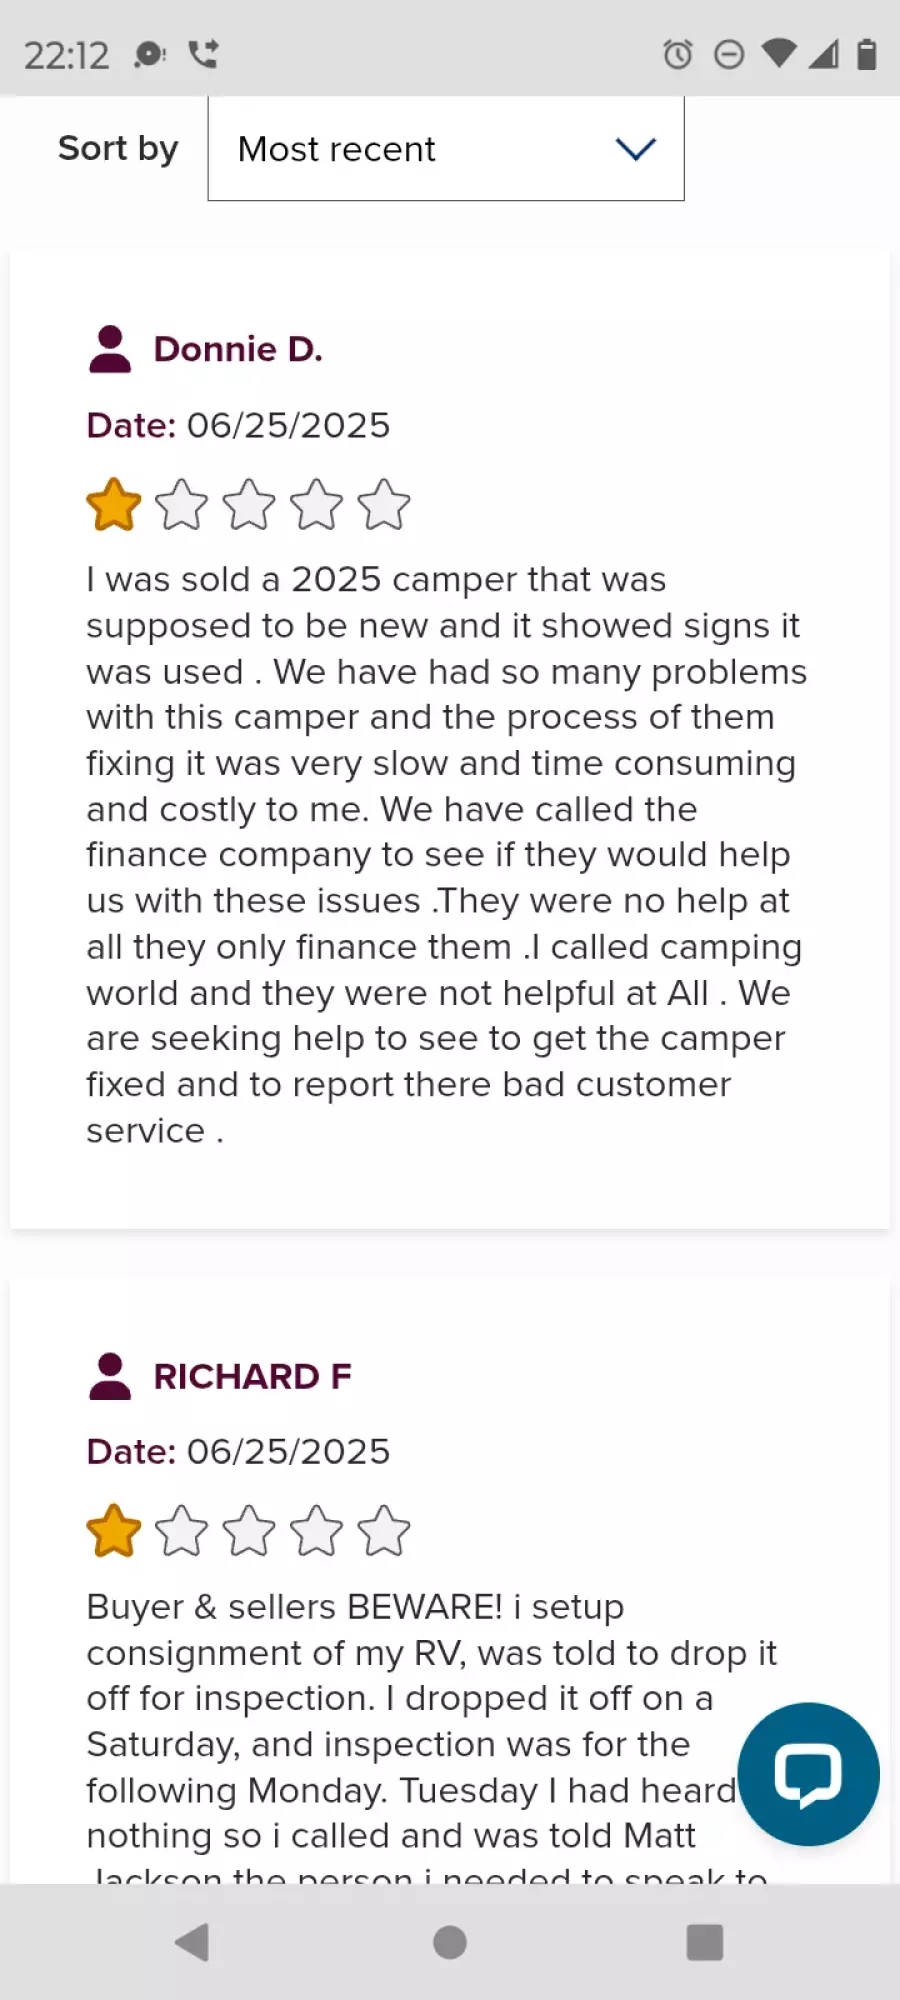This screenshot has height=2000, width=900.
Task: Tap Donnie's review text about the 2025 camper
Action: click(445, 854)
